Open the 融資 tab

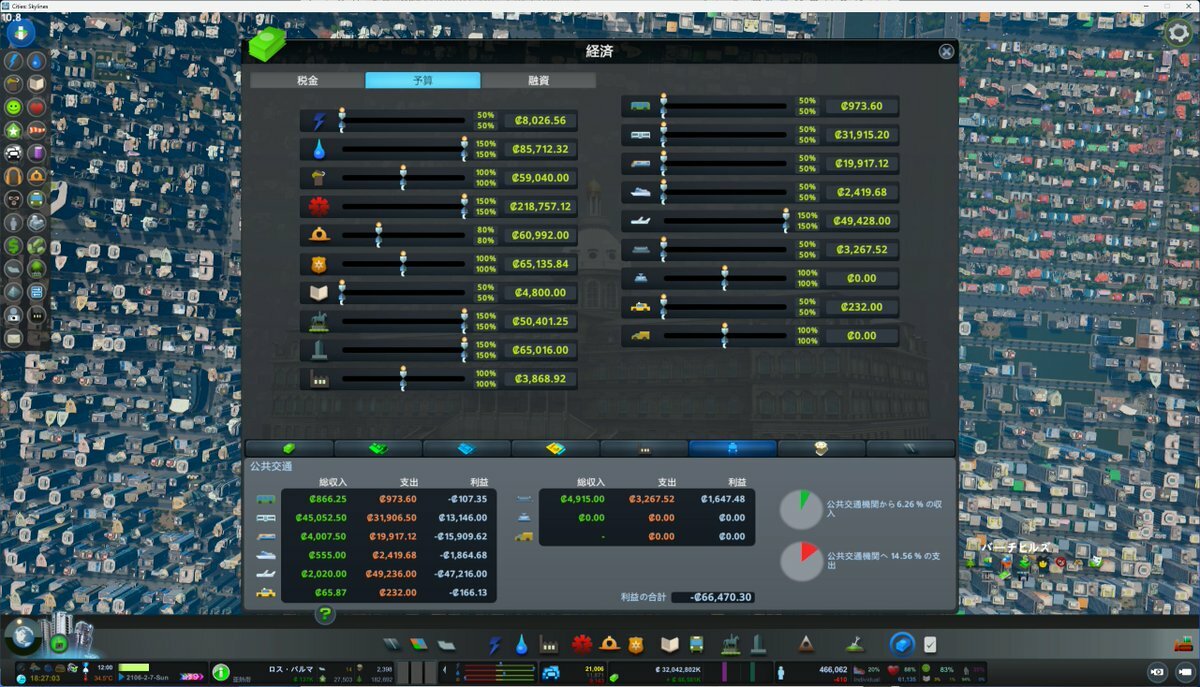tap(538, 80)
